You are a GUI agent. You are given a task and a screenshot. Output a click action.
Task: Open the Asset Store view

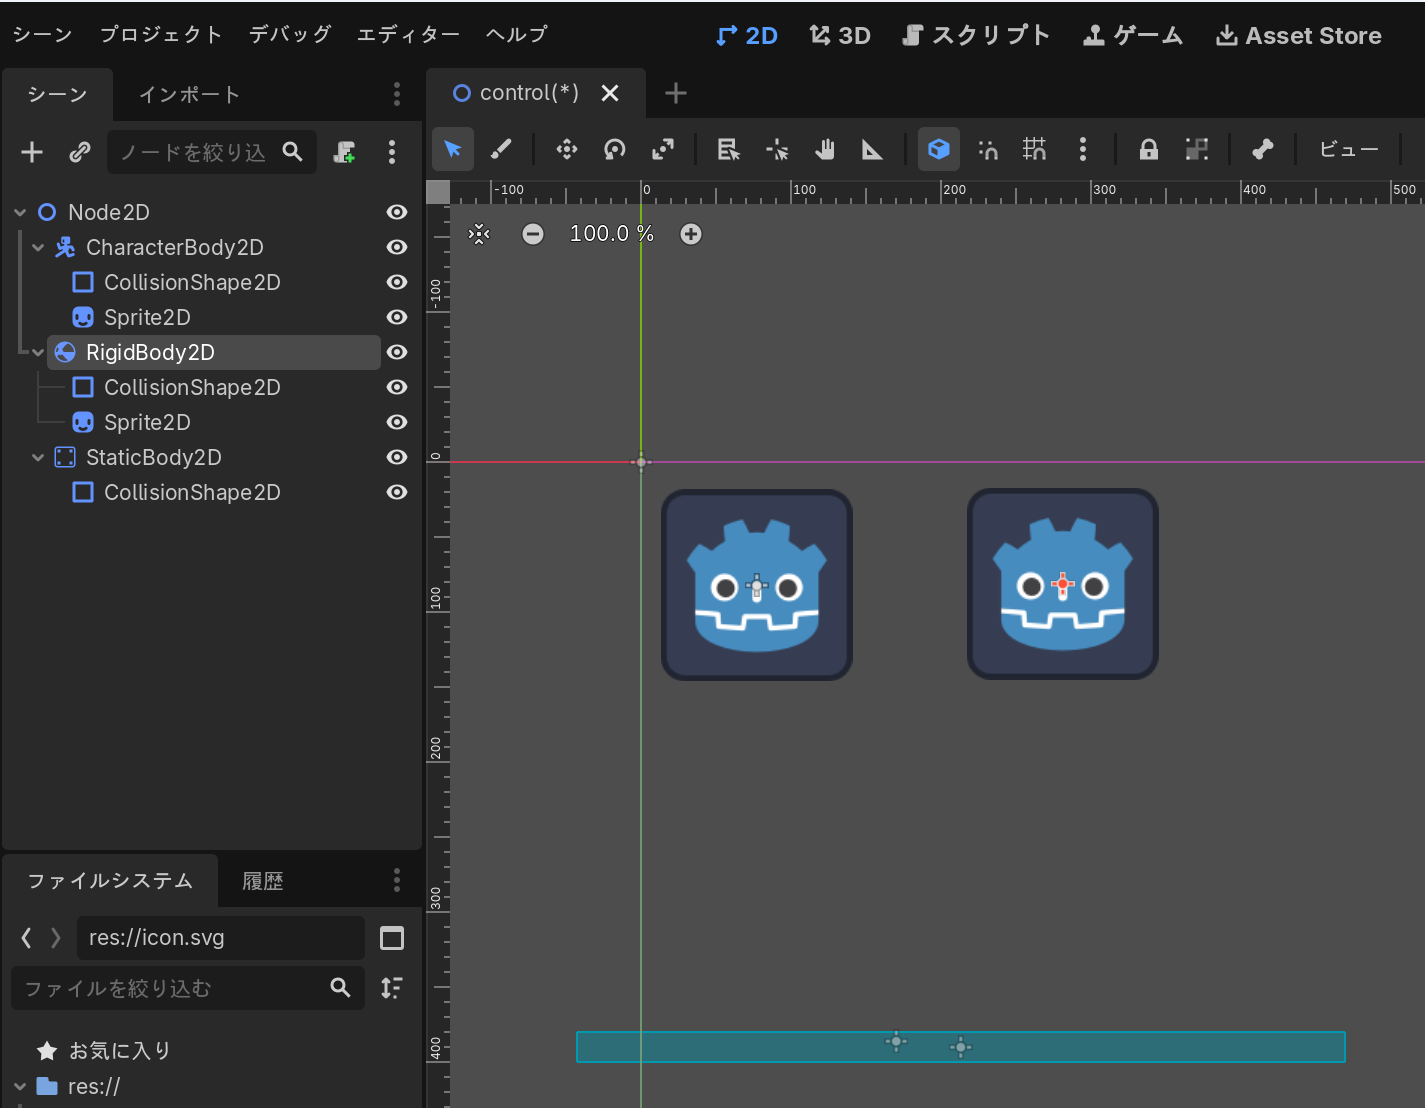point(1299,36)
